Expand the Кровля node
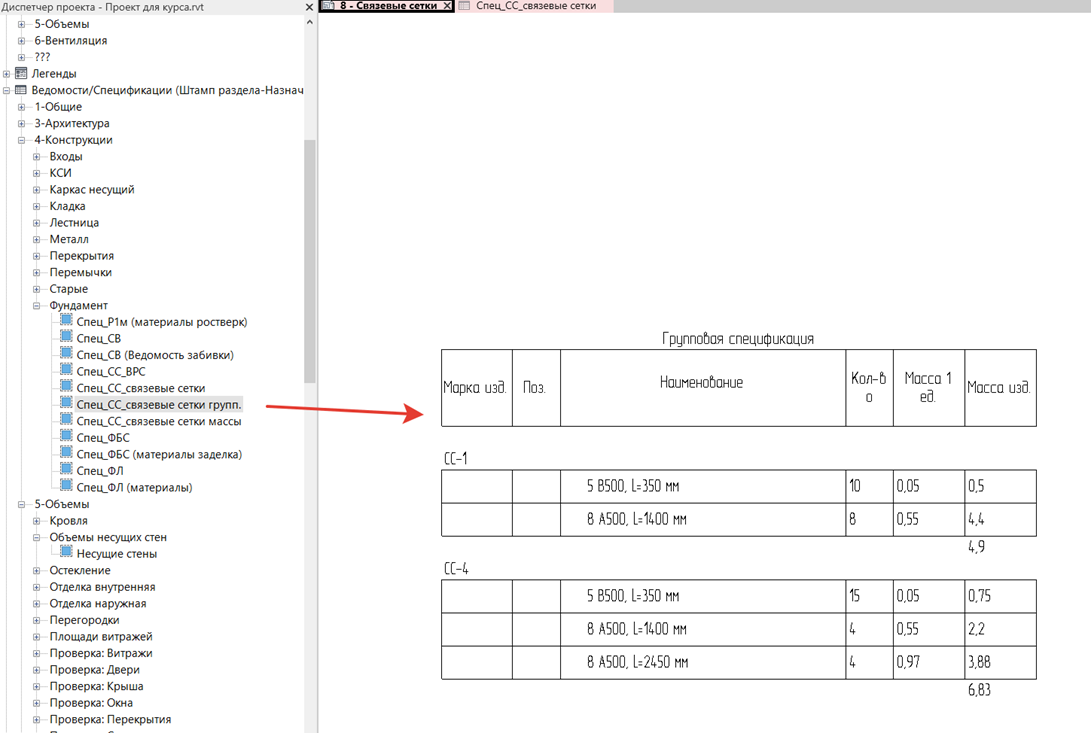Viewport: 1091px width, 733px height. click(x=36, y=521)
